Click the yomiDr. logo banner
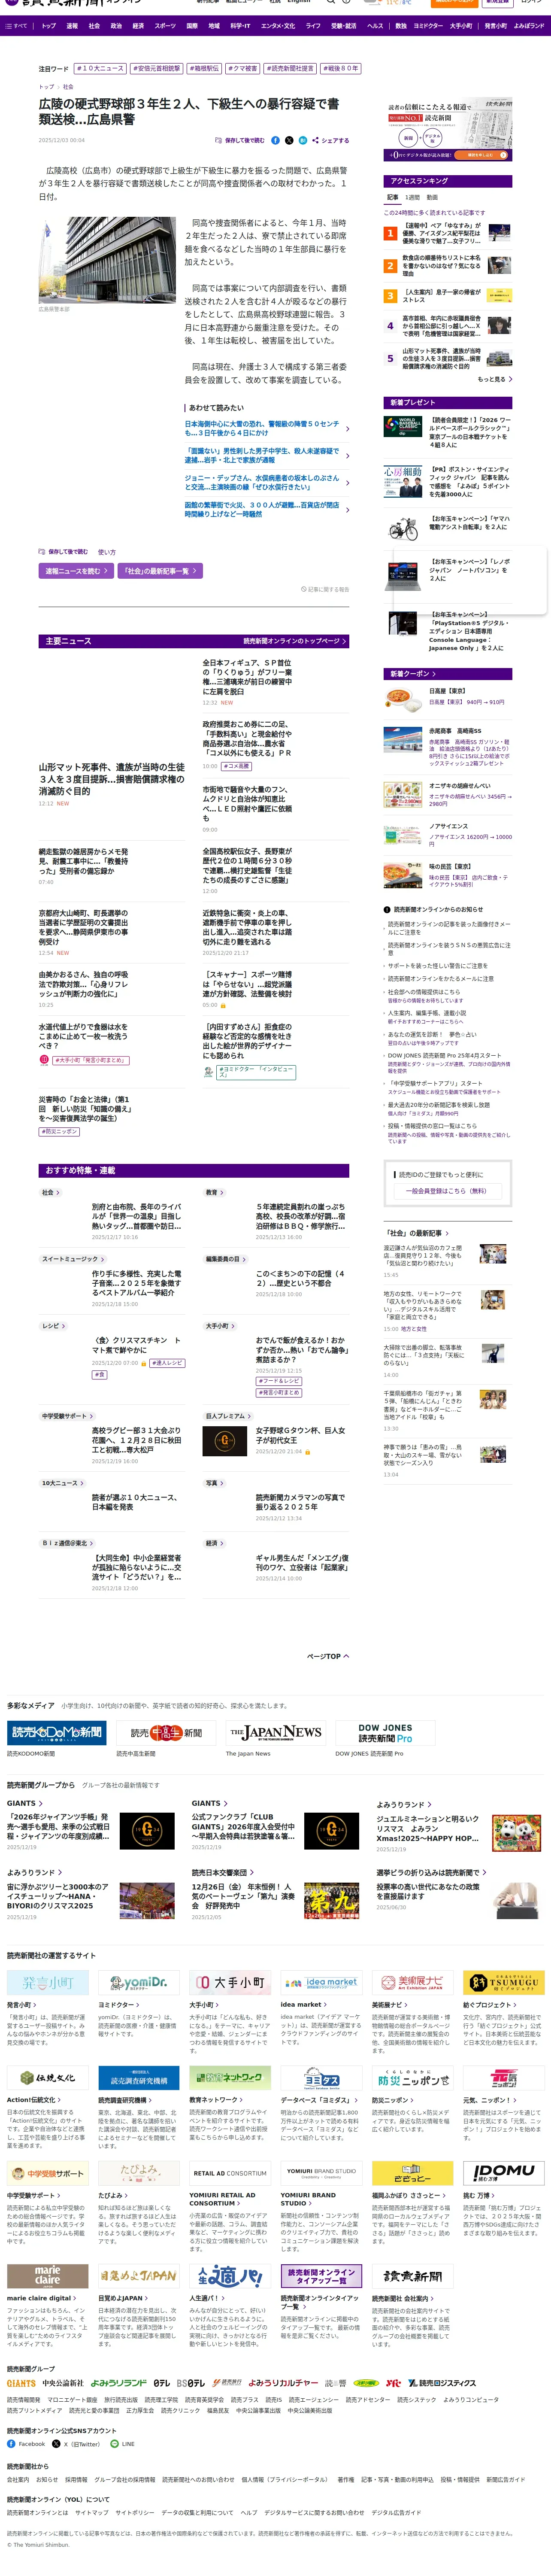The image size is (551, 2576). [139, 1982]
